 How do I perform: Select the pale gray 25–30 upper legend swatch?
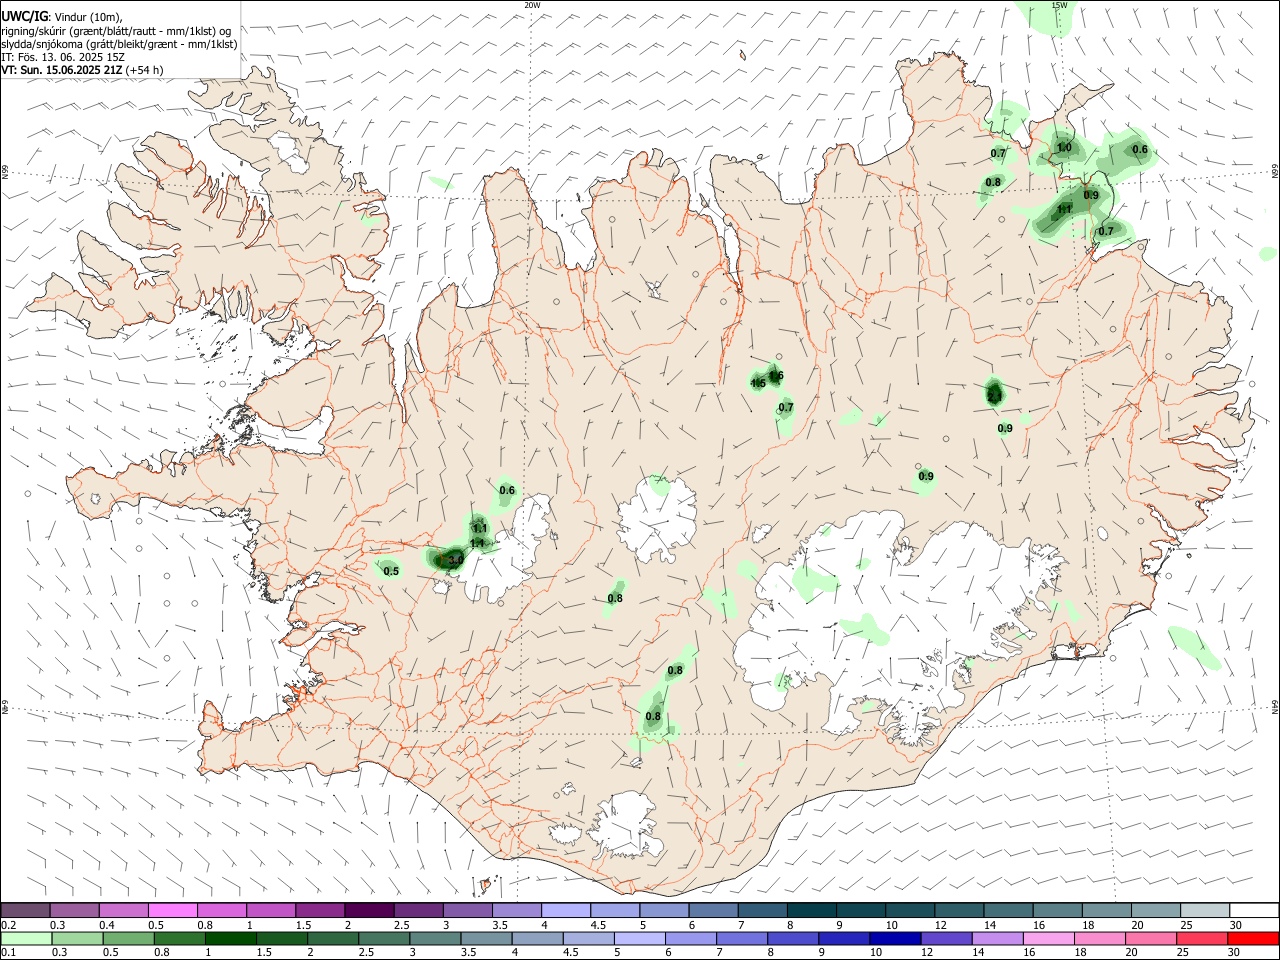click(x=1205, y=911)
